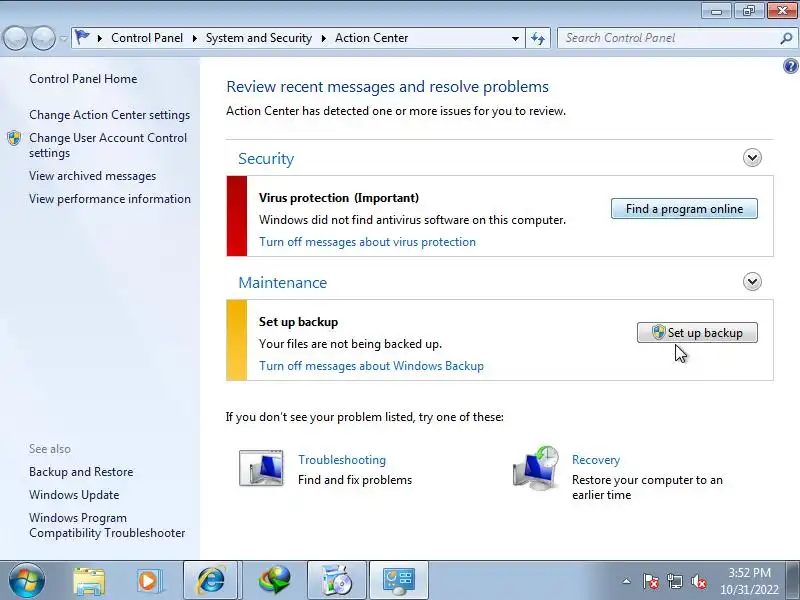The height and width of the screenshot is (600, 800).
Task: Click the Security section heading
Action: point(266,159)
